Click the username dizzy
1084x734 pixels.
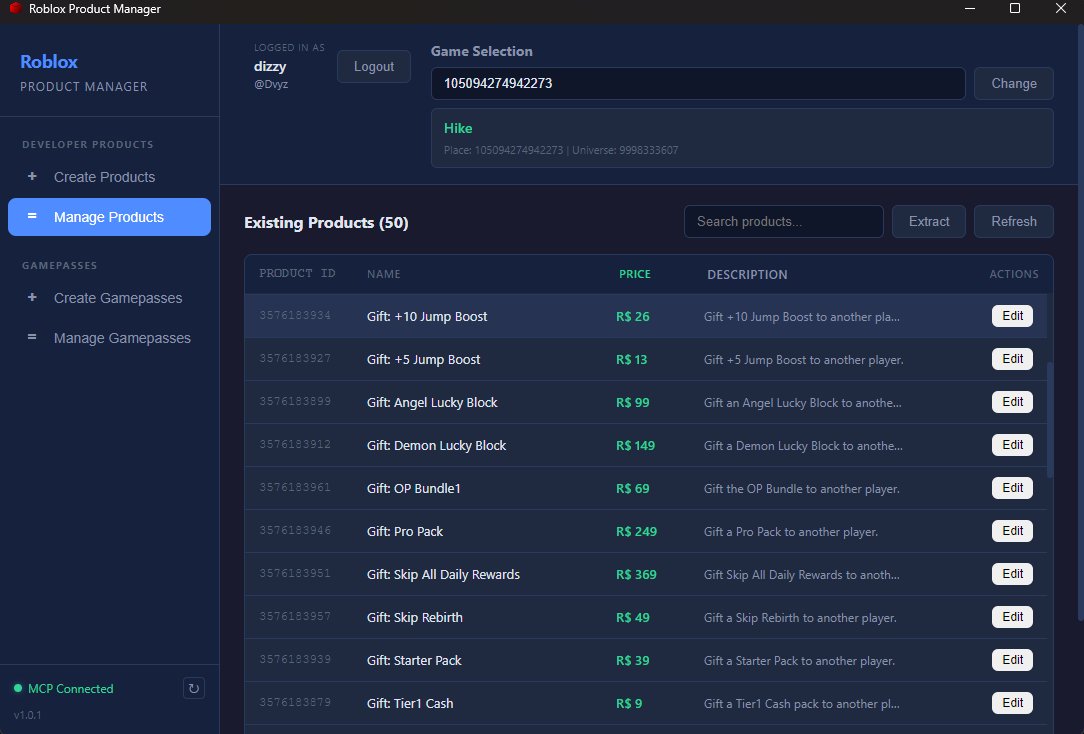pyautogui.click(x=270, y=66)
